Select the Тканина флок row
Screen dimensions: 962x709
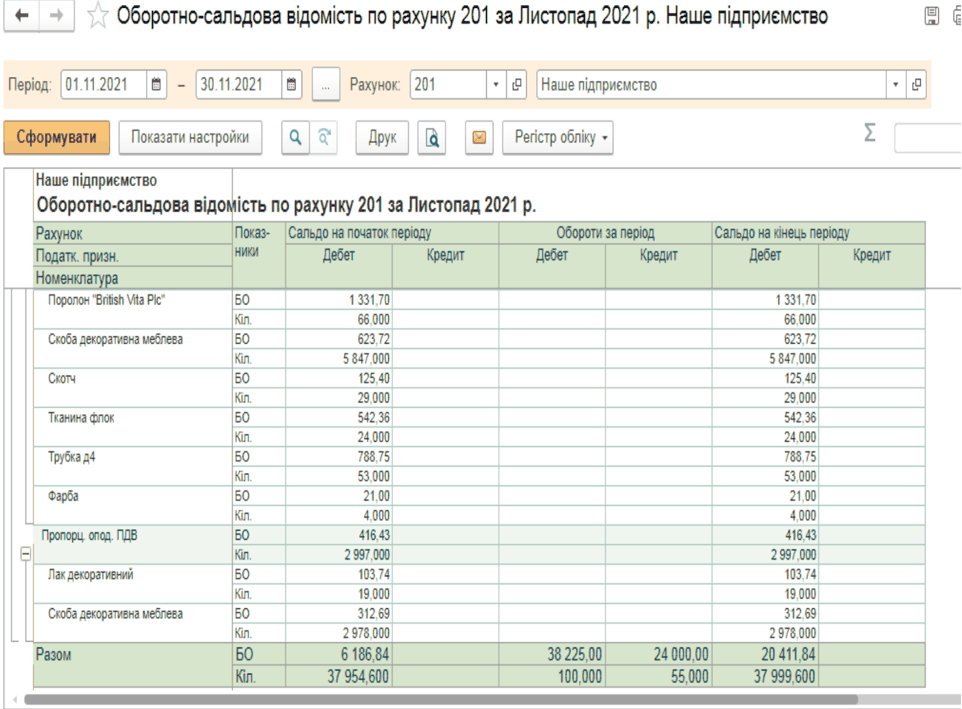click(133, 427)
